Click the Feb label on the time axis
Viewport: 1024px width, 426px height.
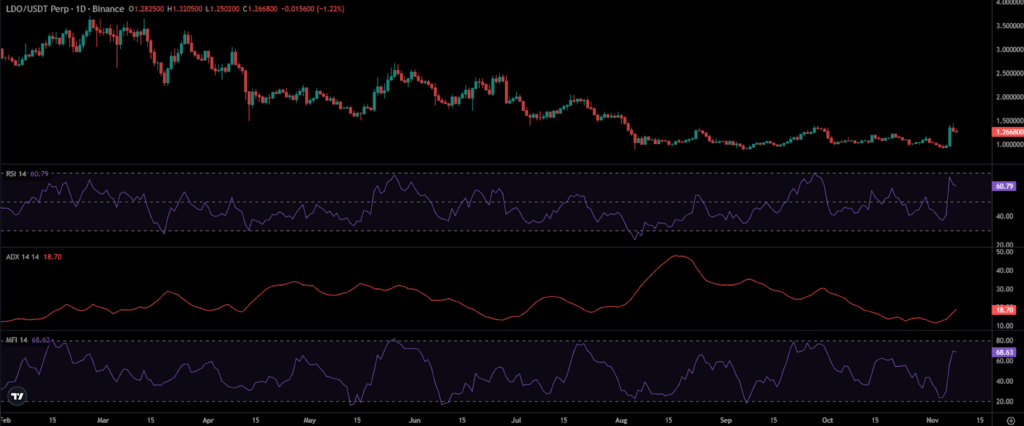pyautogui.click(x=5, y=420)
